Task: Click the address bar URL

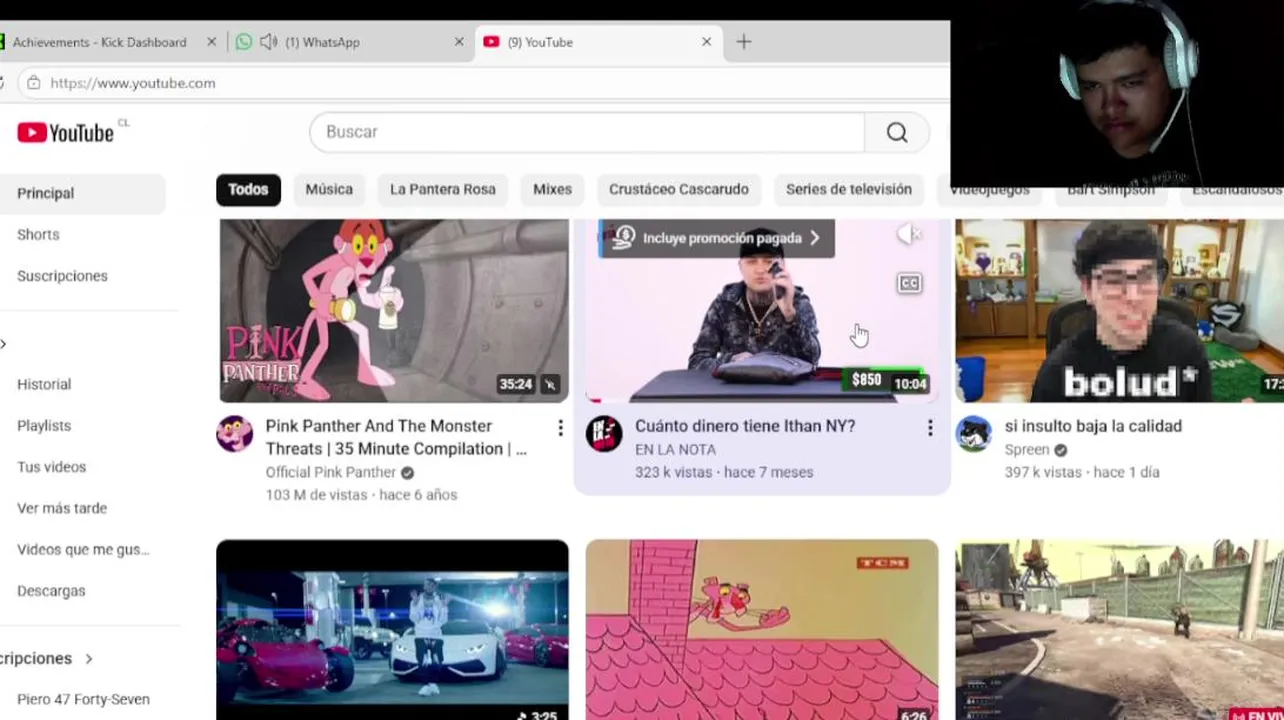Action: coord(133,83)
